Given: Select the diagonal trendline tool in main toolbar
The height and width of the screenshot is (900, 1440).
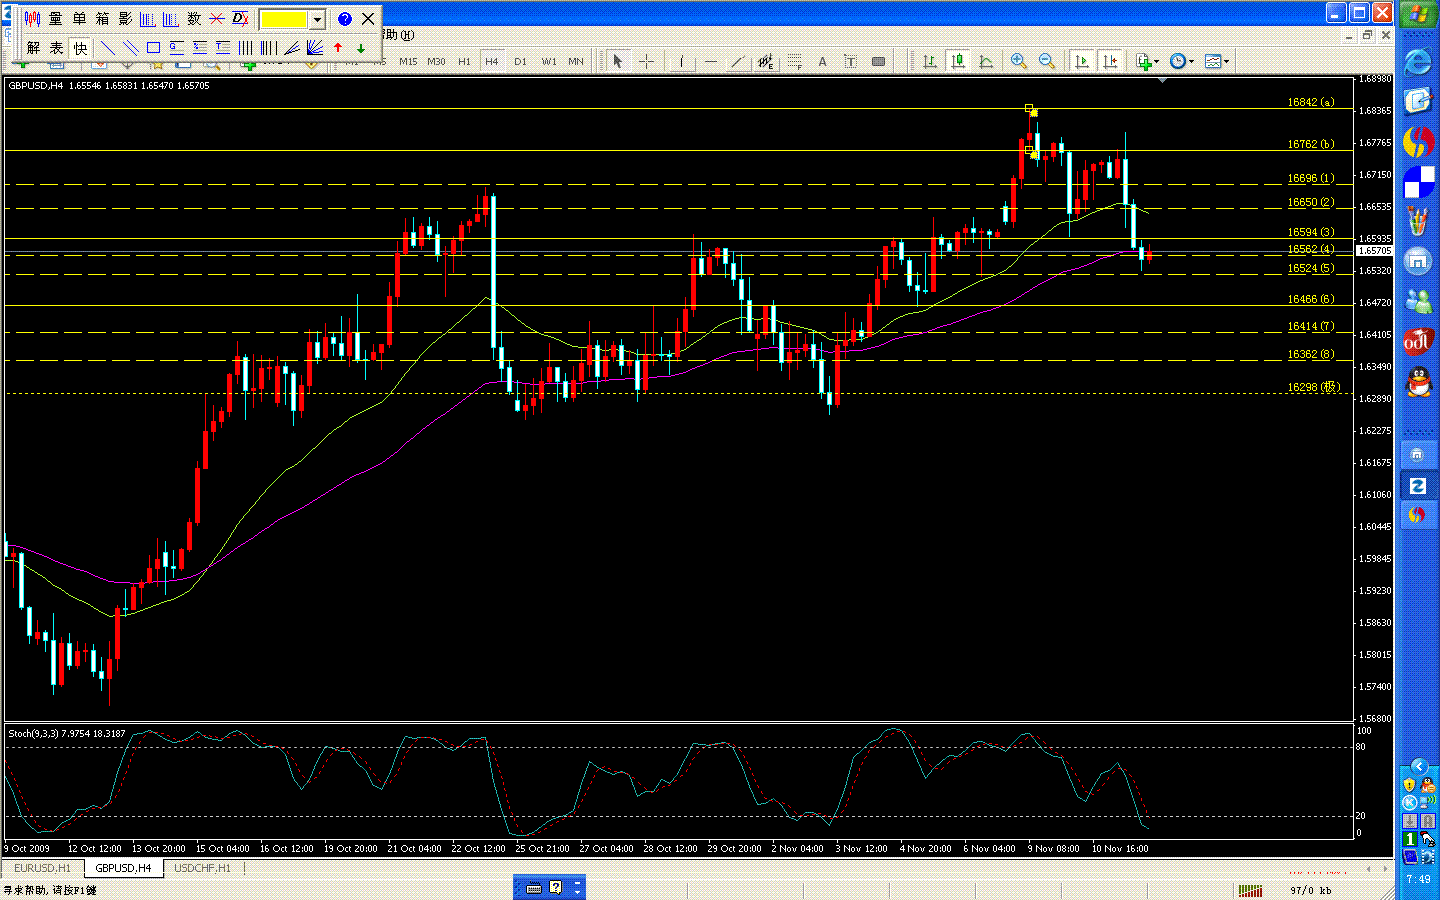Looking at the screenshot, I should coord(738,61).
